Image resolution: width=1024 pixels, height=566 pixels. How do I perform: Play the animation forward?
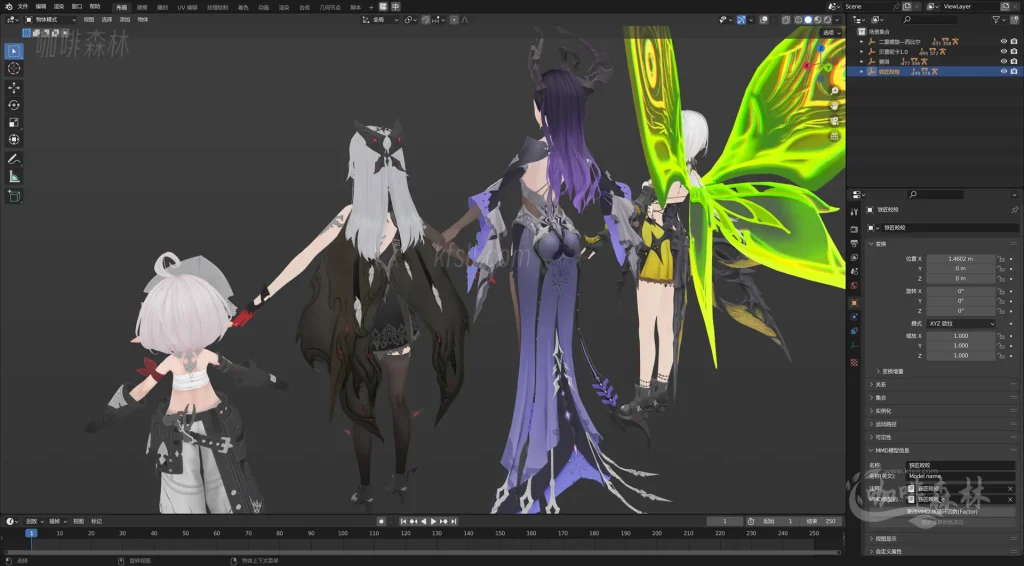(x=434, y=521)
